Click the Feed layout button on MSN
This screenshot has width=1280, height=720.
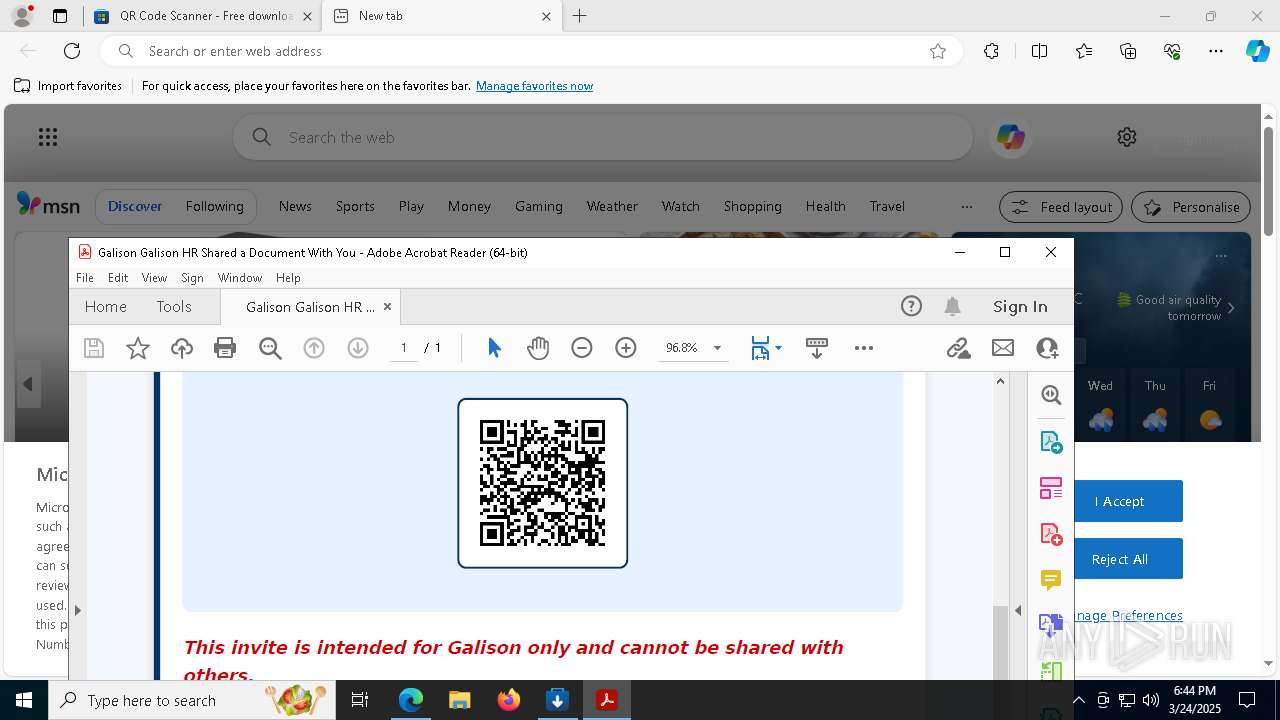pyautogui.click(x=1061, y=207)
